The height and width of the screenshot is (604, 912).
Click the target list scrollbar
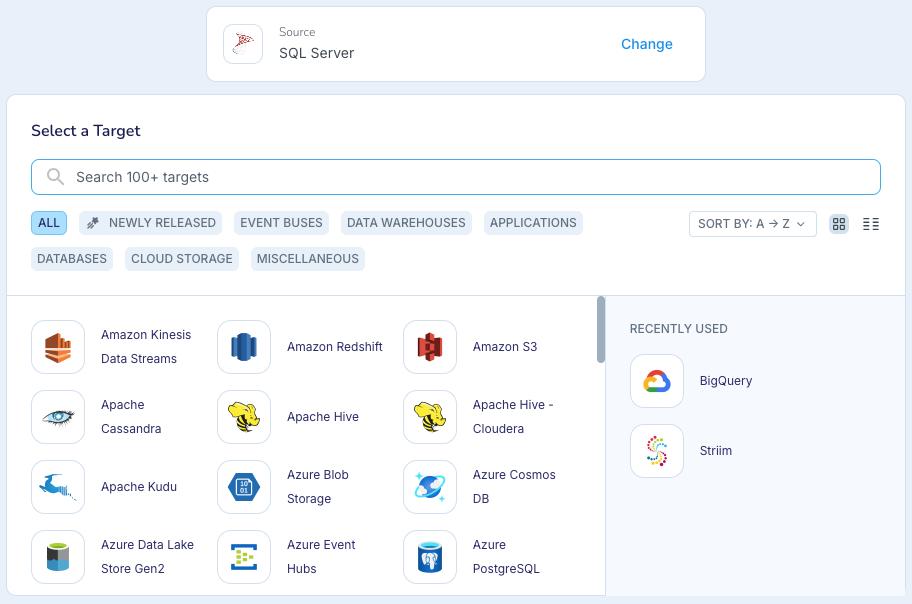tap(601, 330)
